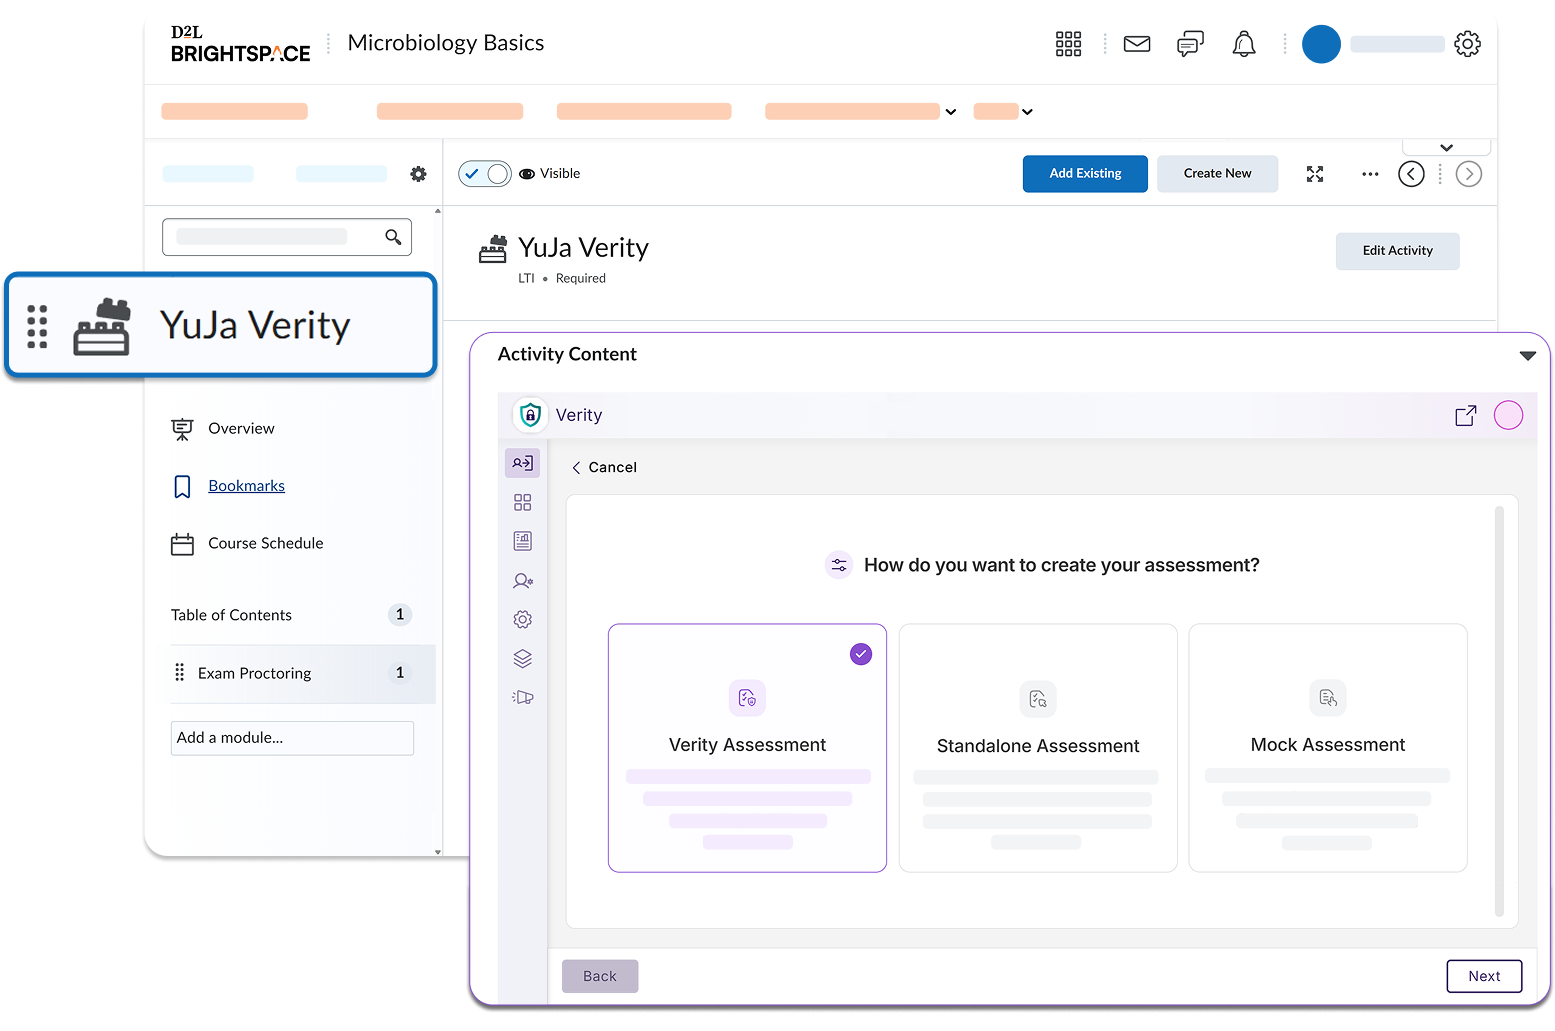Open the Bookmarks link
The height and width of the screenshot is (1031, 1555).
(246, 486)
